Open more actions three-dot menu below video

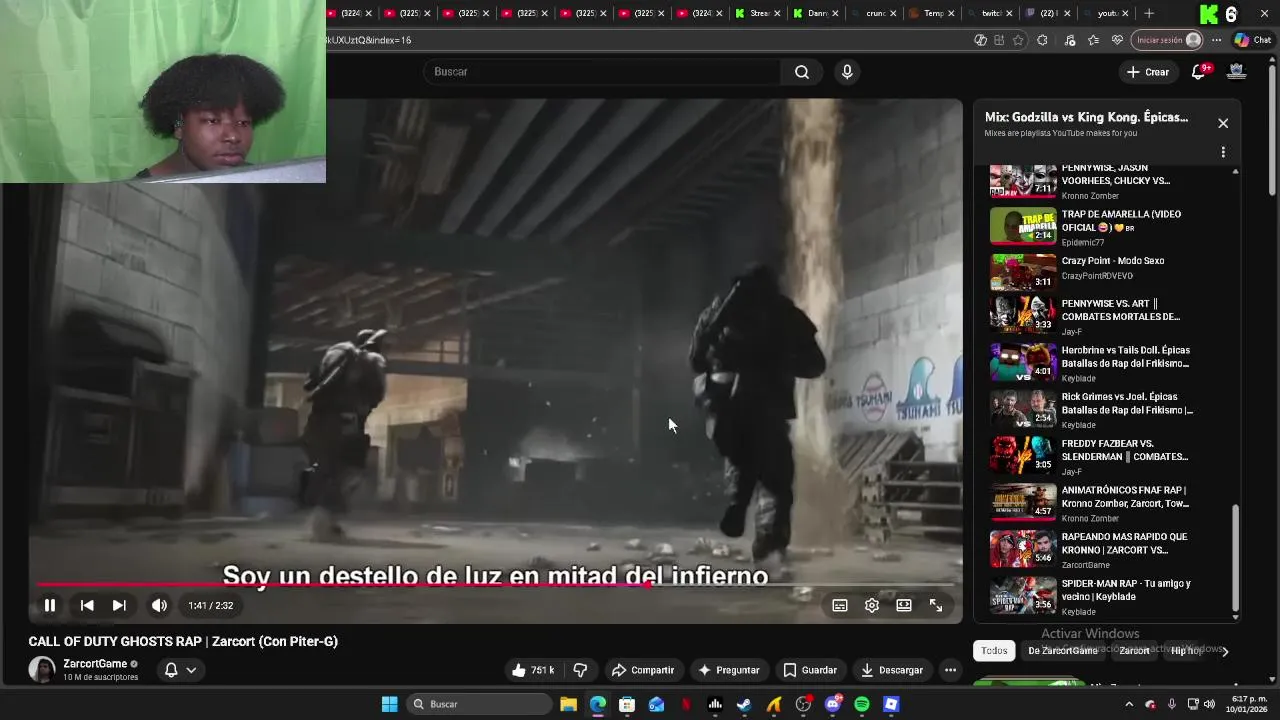click(x=951, y=670)
